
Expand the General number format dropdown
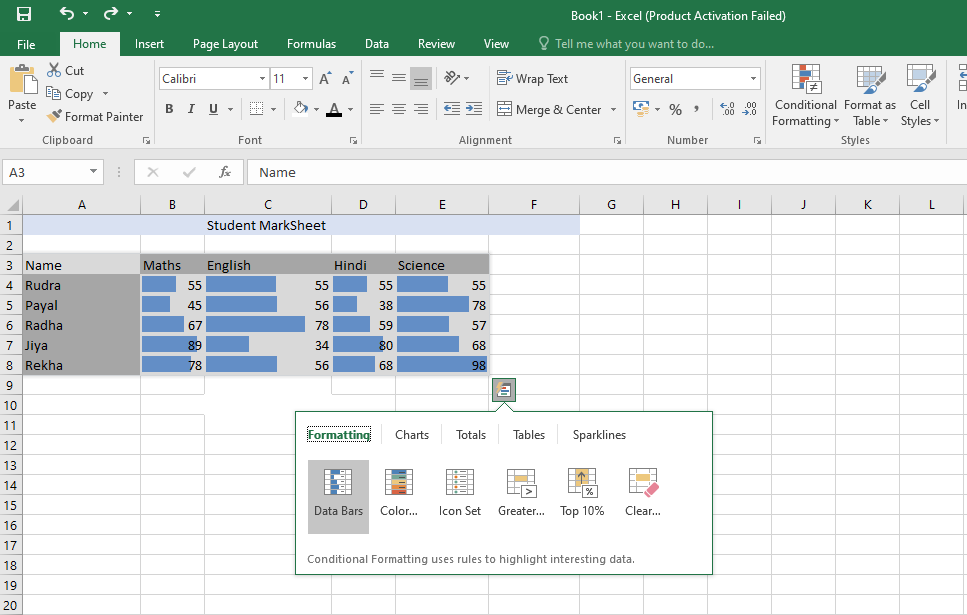point(753,79)
